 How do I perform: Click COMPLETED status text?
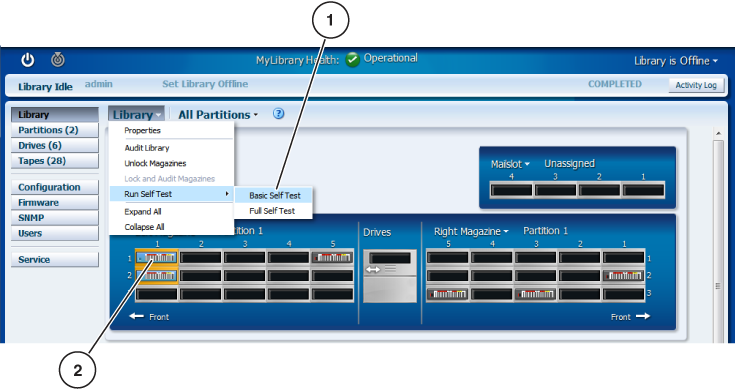point(615,84)
